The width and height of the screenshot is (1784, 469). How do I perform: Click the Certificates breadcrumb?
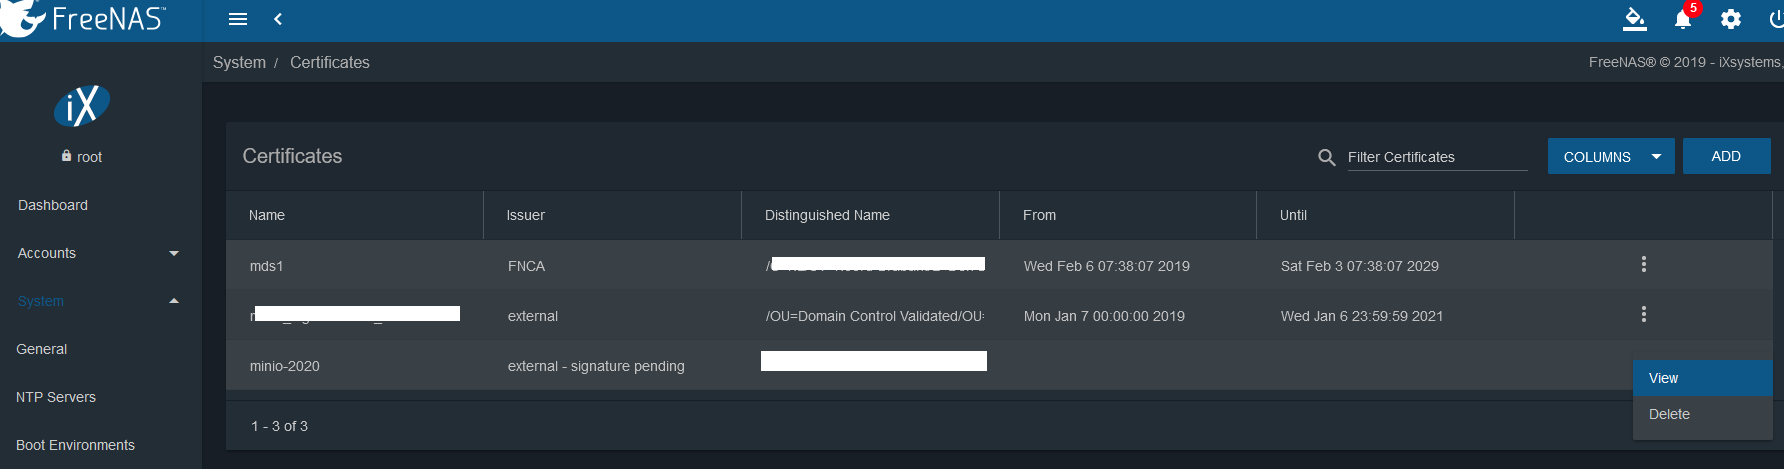(330, 62)
